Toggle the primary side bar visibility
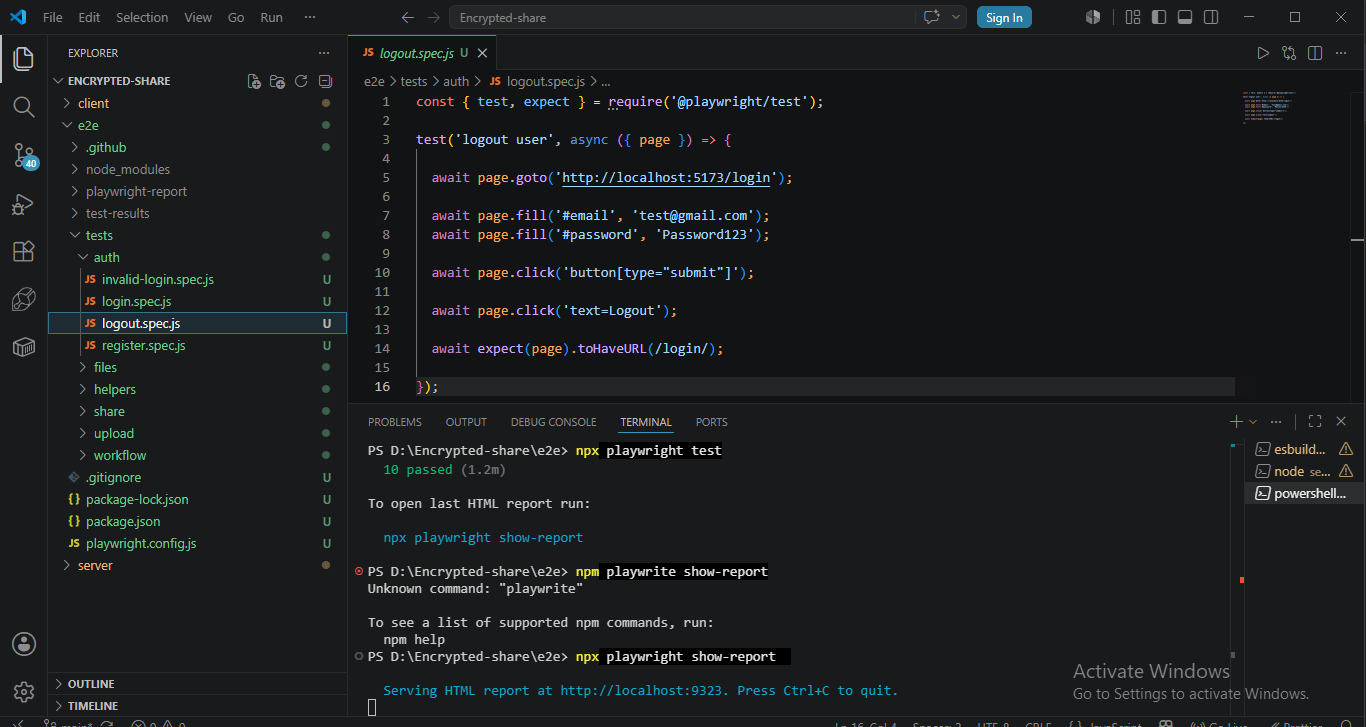This screenshot has width=1366, height=727. coord(1159,17)
